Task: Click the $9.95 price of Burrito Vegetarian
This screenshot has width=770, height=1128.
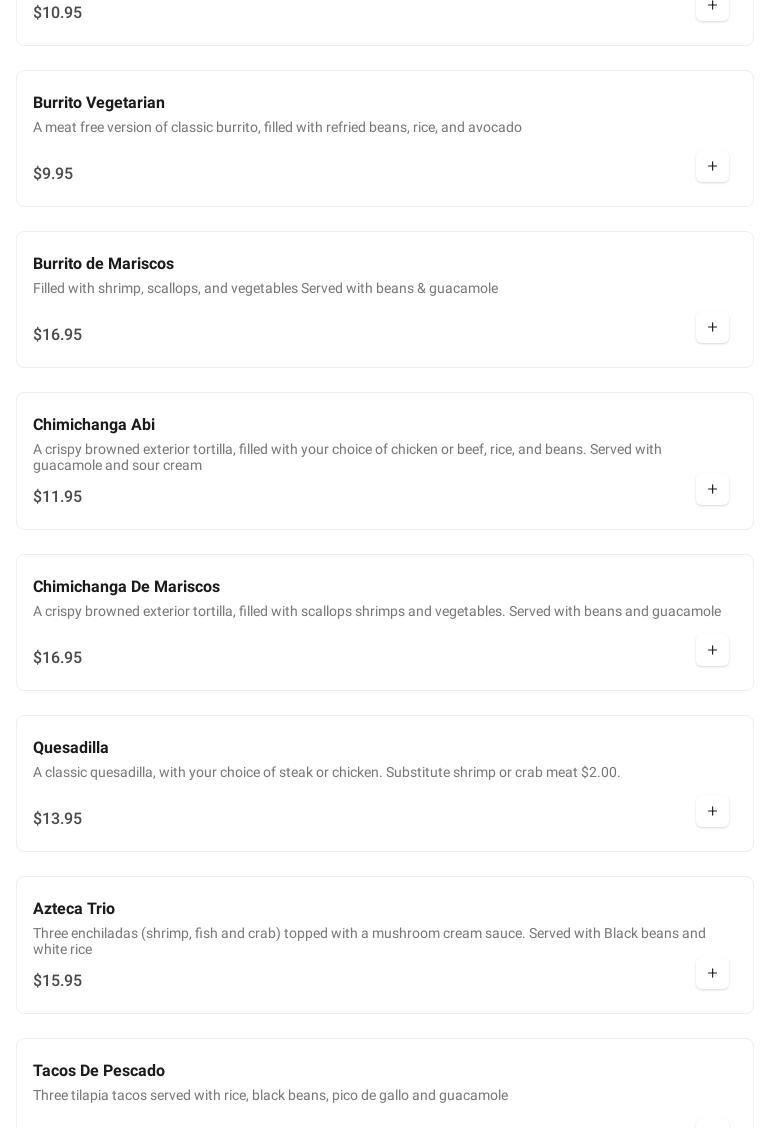Action: pos(53,174)
